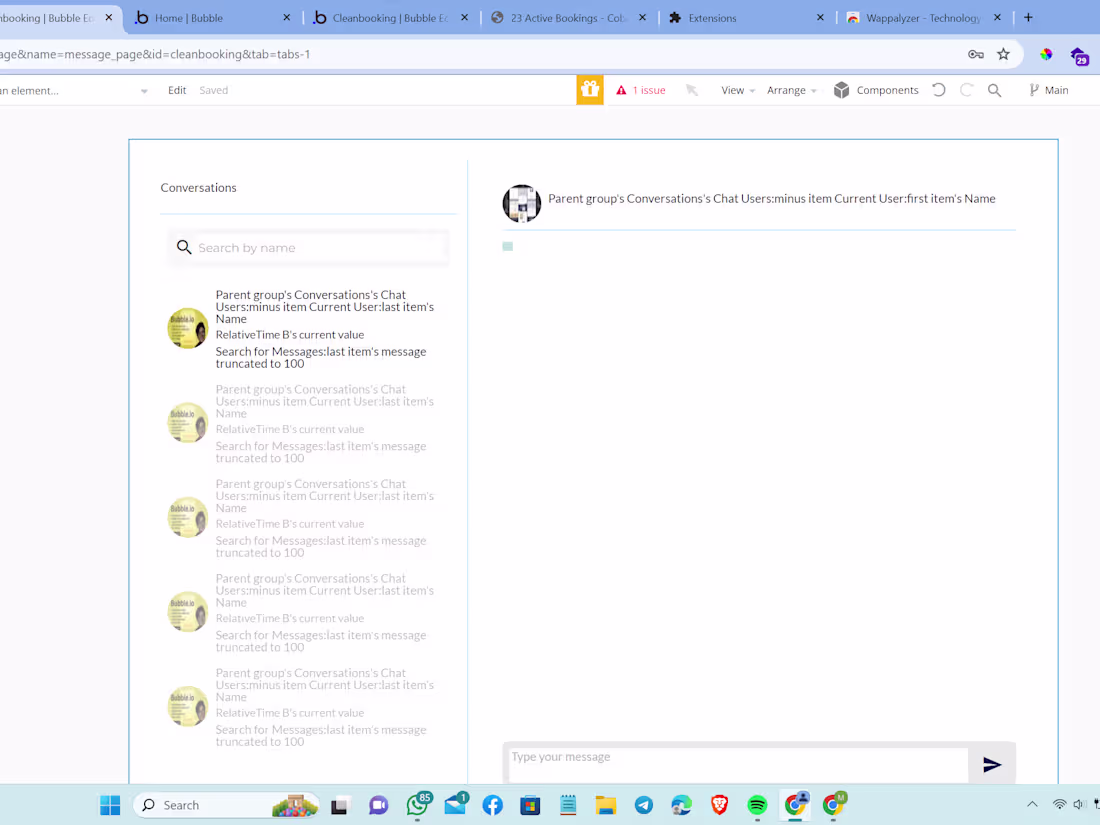Click the red 1 issue warning icon
1100x825 pixels.
(623, 89)
